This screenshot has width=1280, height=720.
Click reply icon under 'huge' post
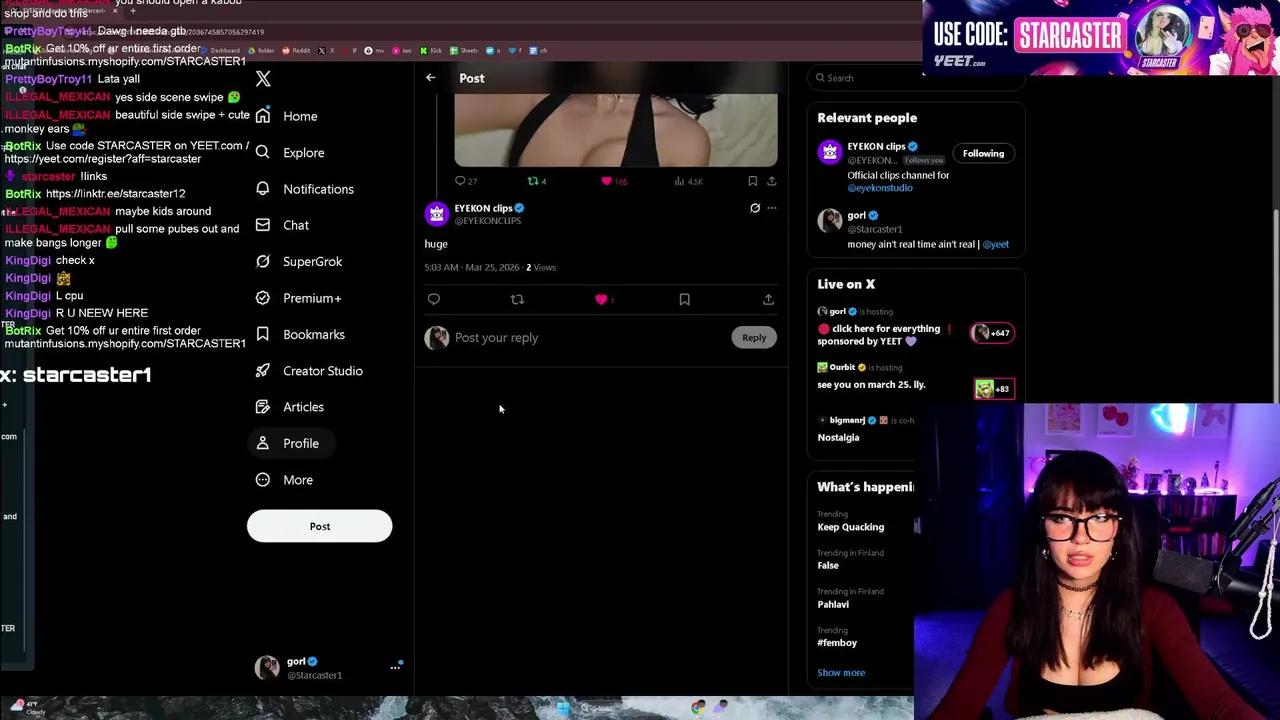point(434,299)
